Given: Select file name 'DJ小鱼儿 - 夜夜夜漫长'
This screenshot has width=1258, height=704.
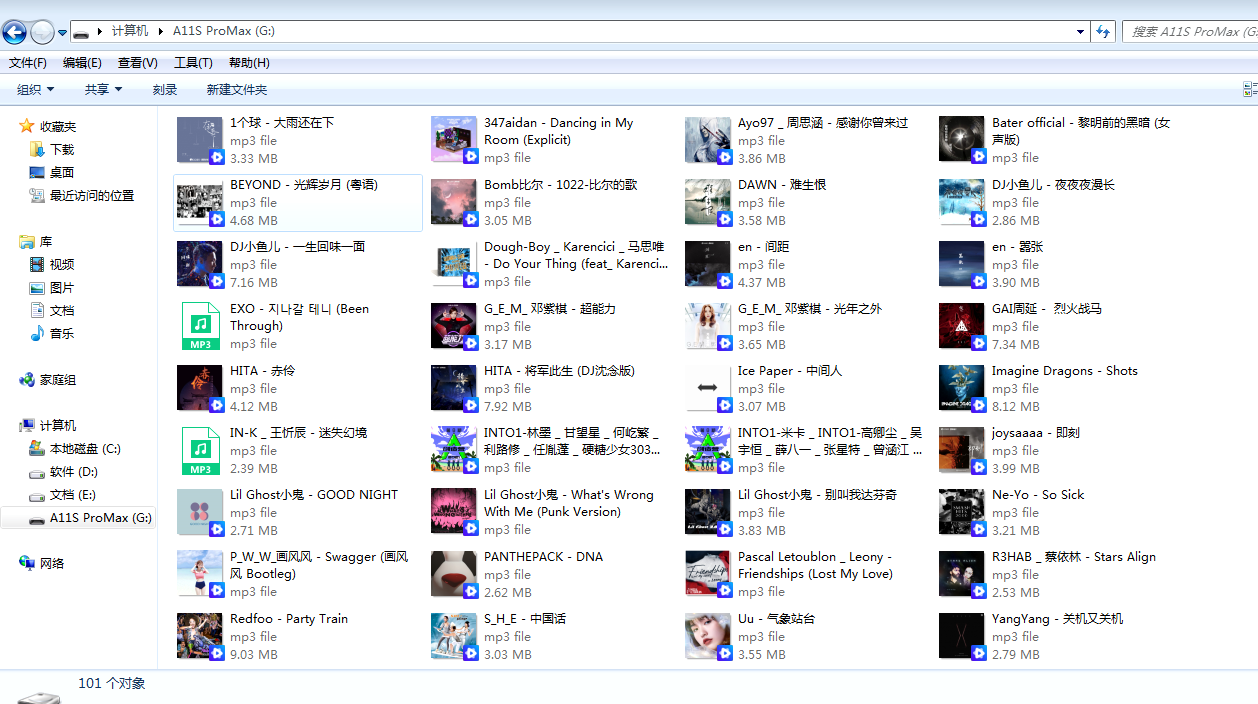Looking at the screenshot, I should pyautogui.click(x=1053, y=185).
